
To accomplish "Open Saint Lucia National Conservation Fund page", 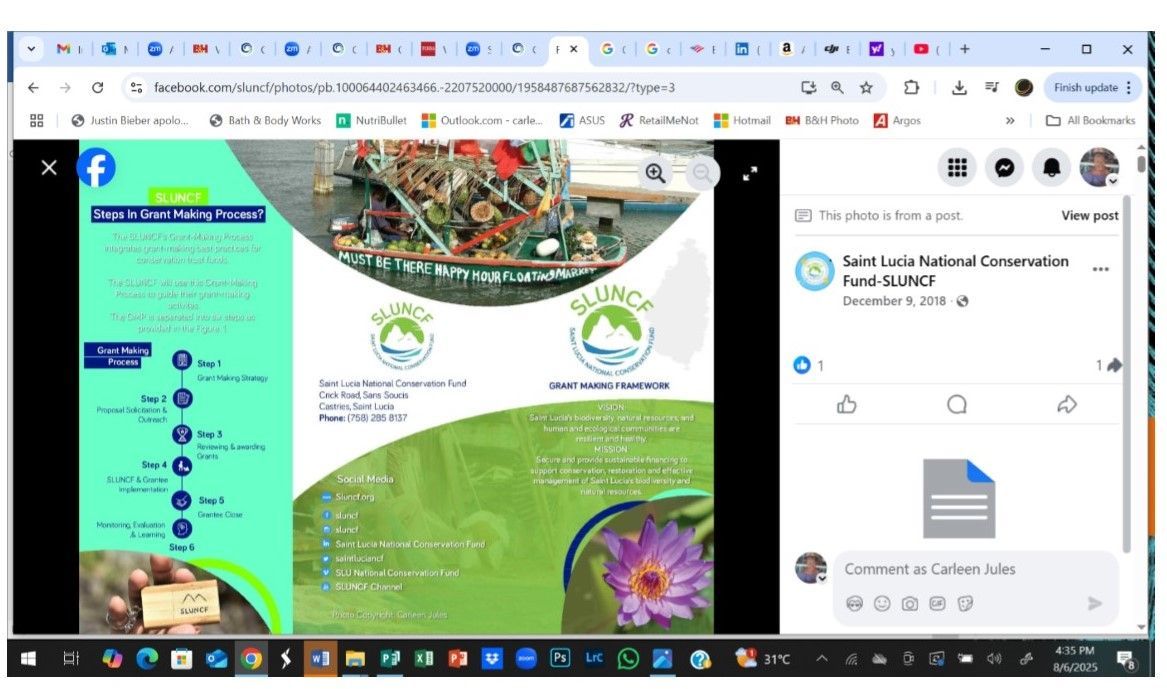I will pyautogui.click(x=955, y=271).
